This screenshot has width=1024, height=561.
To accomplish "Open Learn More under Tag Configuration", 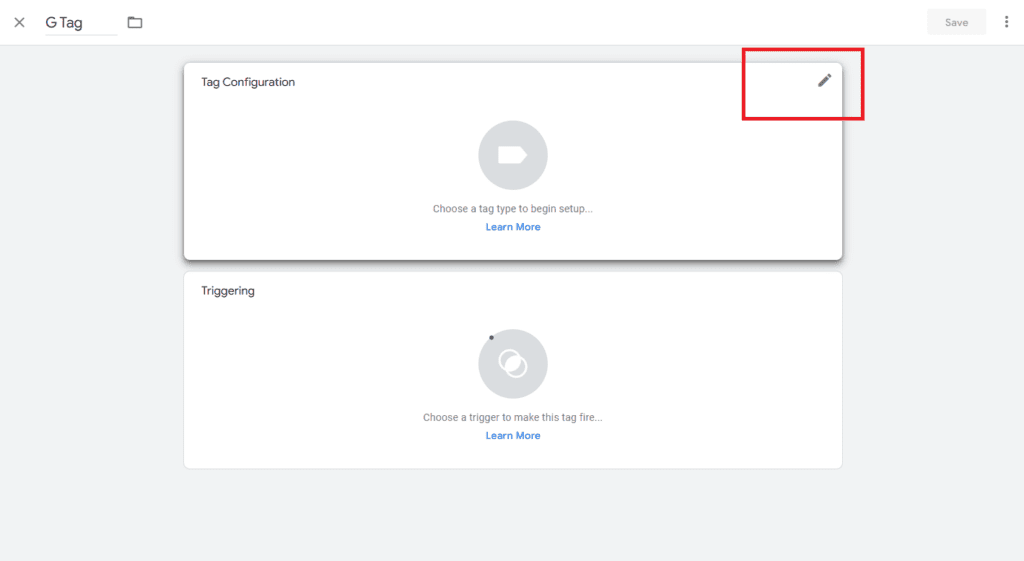I will click(x=512, y=227).
